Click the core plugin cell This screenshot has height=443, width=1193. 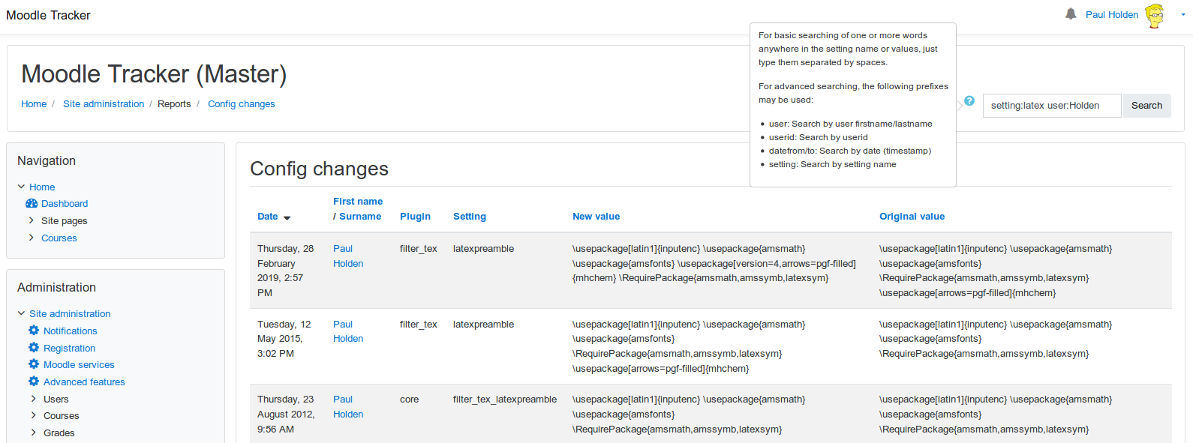pos(409,399)
